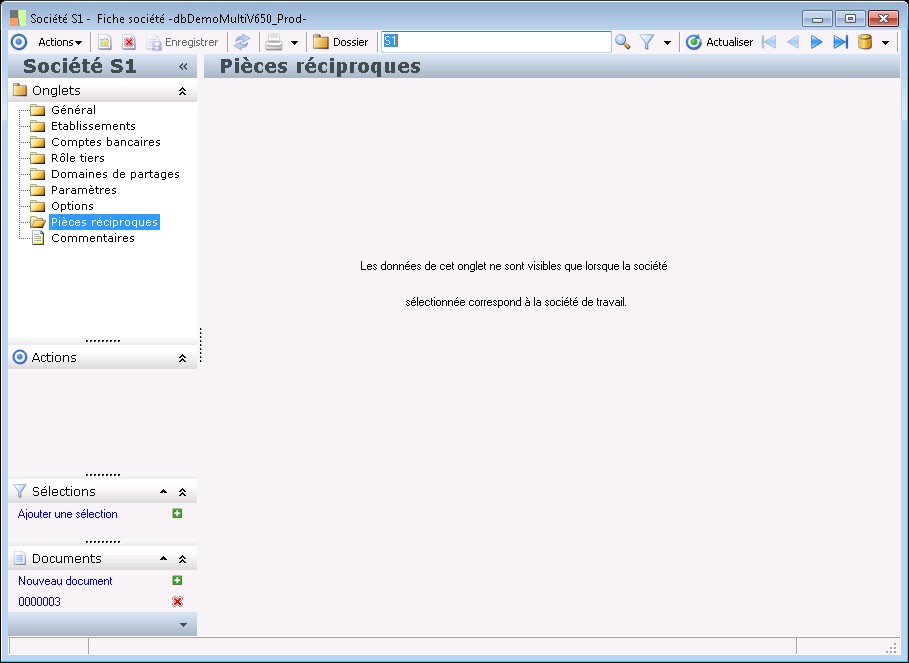Screen dimensions: 909x663
Task: Open document 0000003 link
Action: (39, 602)
